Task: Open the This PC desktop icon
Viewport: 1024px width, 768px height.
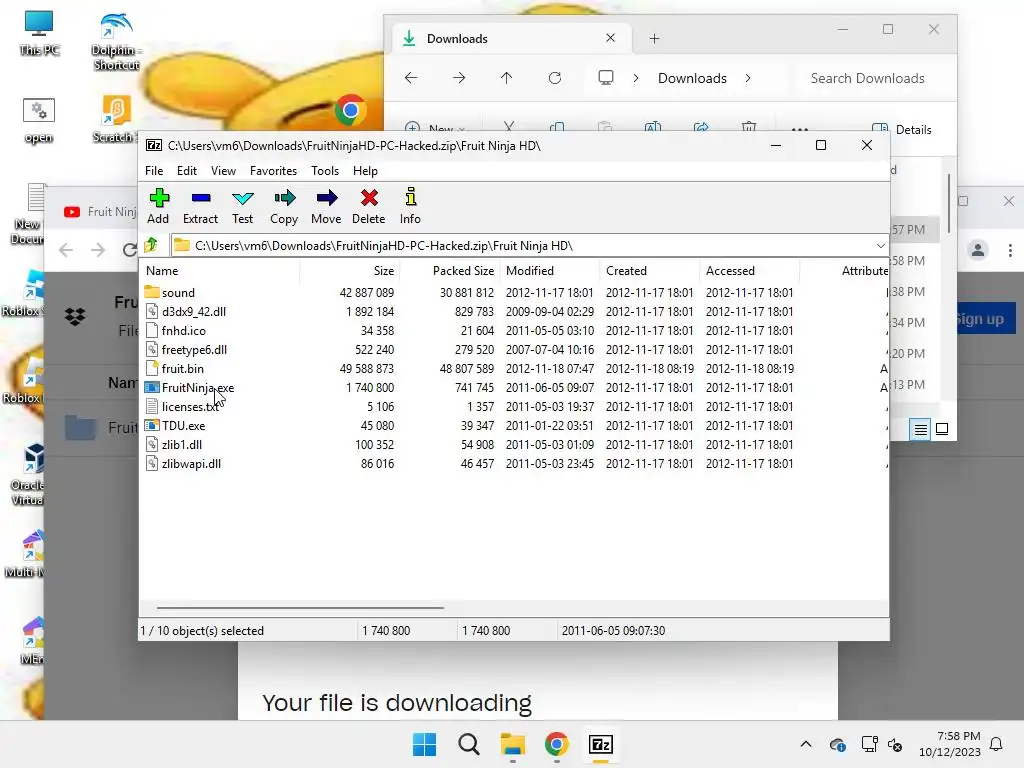Action: 39,33
